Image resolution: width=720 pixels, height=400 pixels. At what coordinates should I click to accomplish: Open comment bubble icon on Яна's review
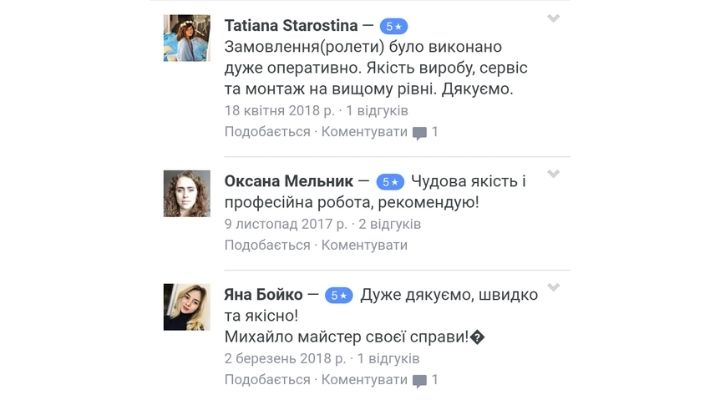coord(419,381)
